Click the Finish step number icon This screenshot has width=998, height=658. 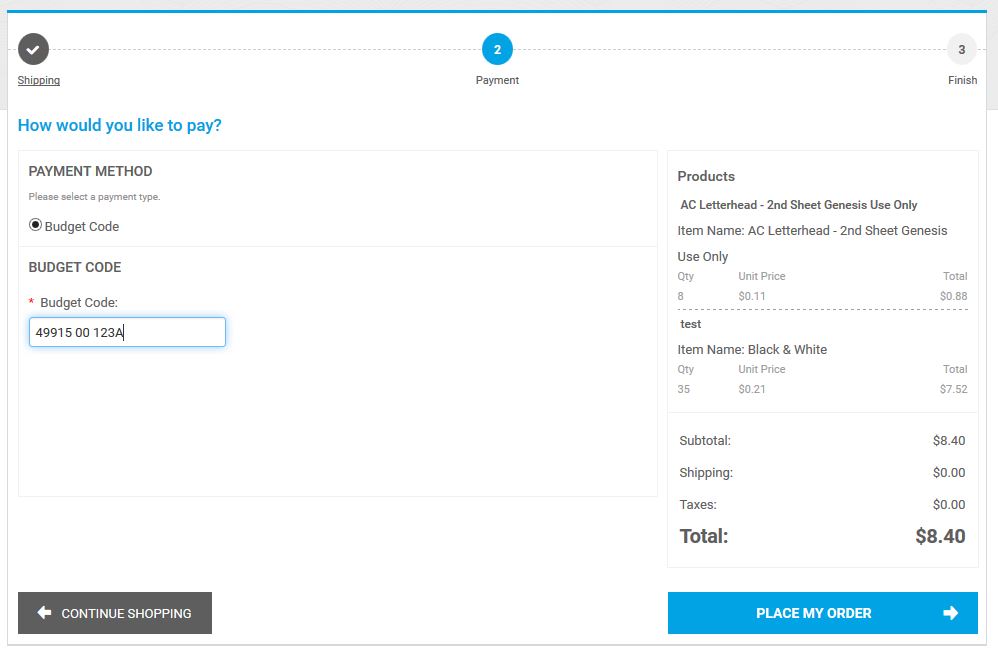tap(961, 48)
